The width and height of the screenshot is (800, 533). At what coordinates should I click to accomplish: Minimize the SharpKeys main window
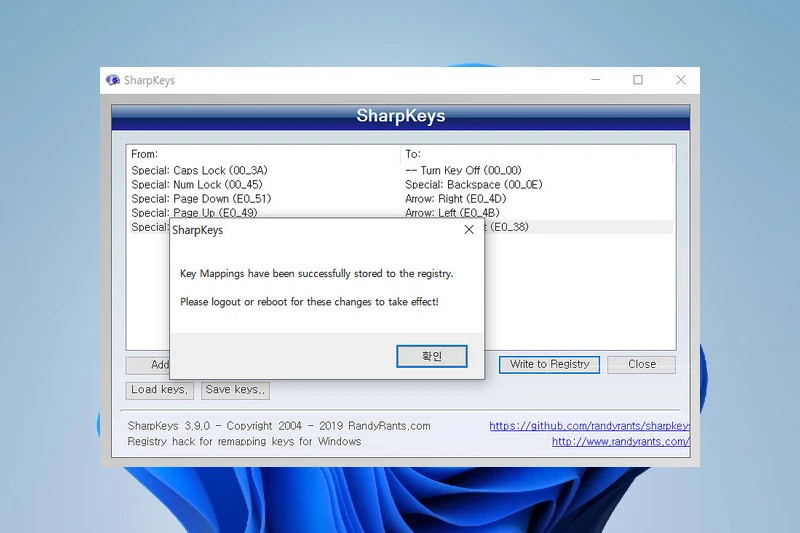(x=595, y=80)
